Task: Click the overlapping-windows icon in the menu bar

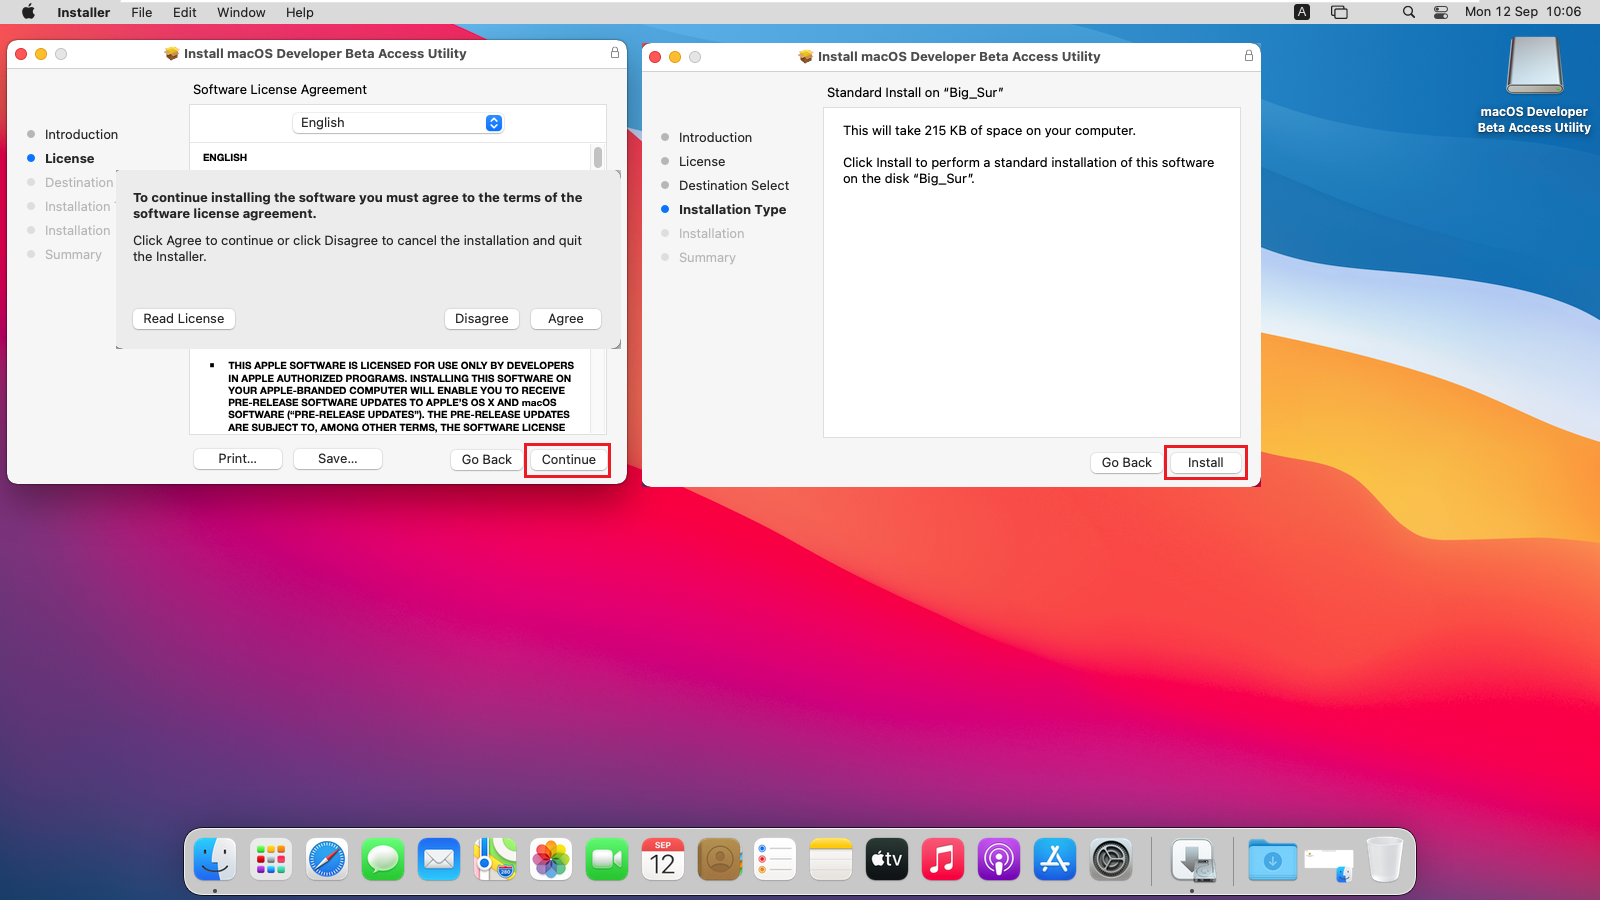Action: 1339,12
